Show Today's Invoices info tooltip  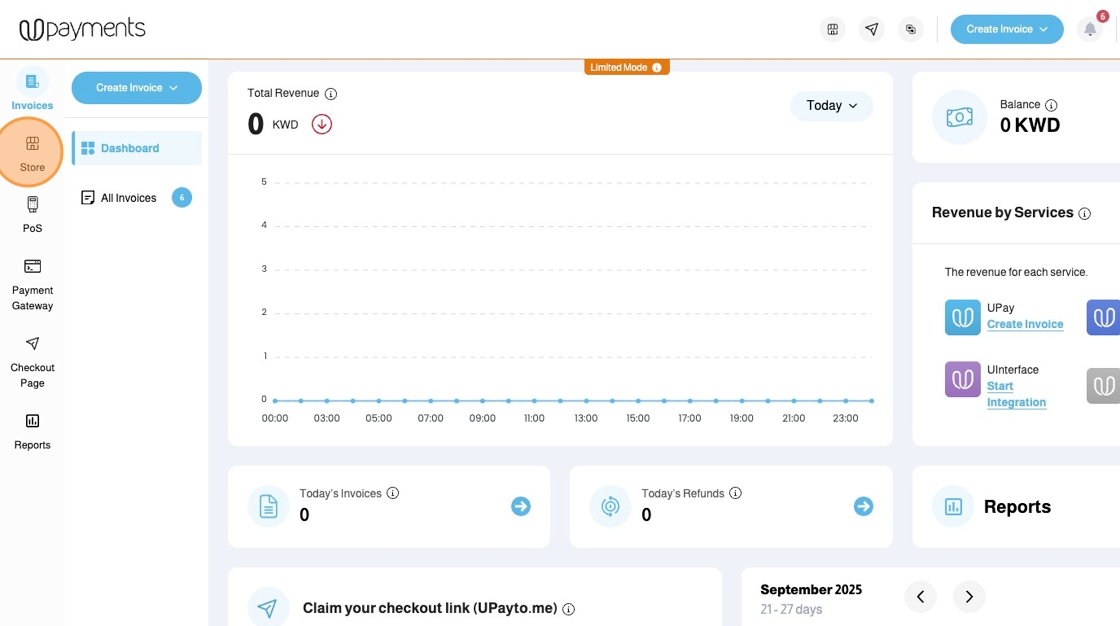click(x=393, y=493)
